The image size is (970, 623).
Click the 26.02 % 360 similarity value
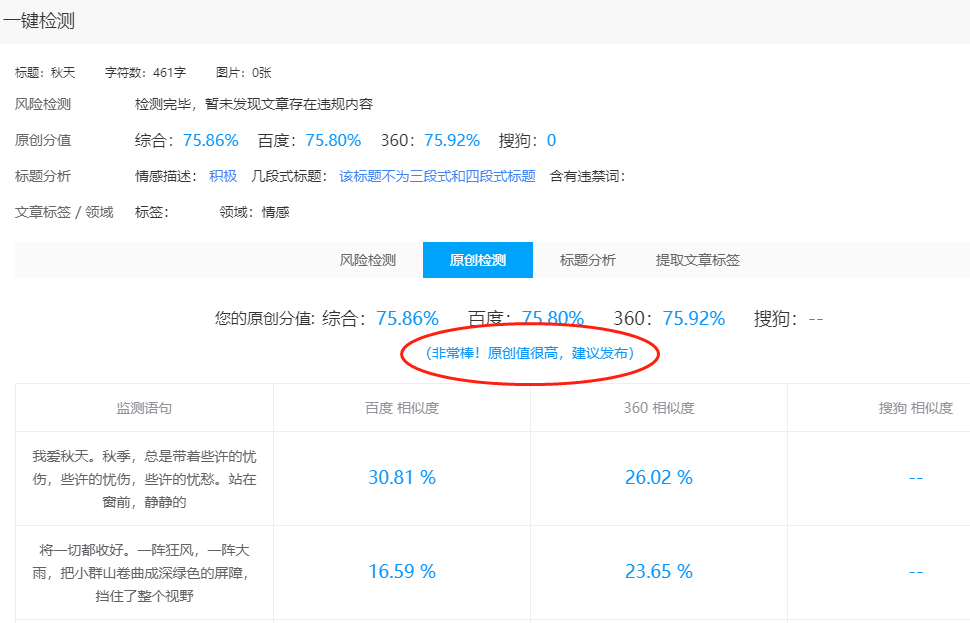click(659, 478)
